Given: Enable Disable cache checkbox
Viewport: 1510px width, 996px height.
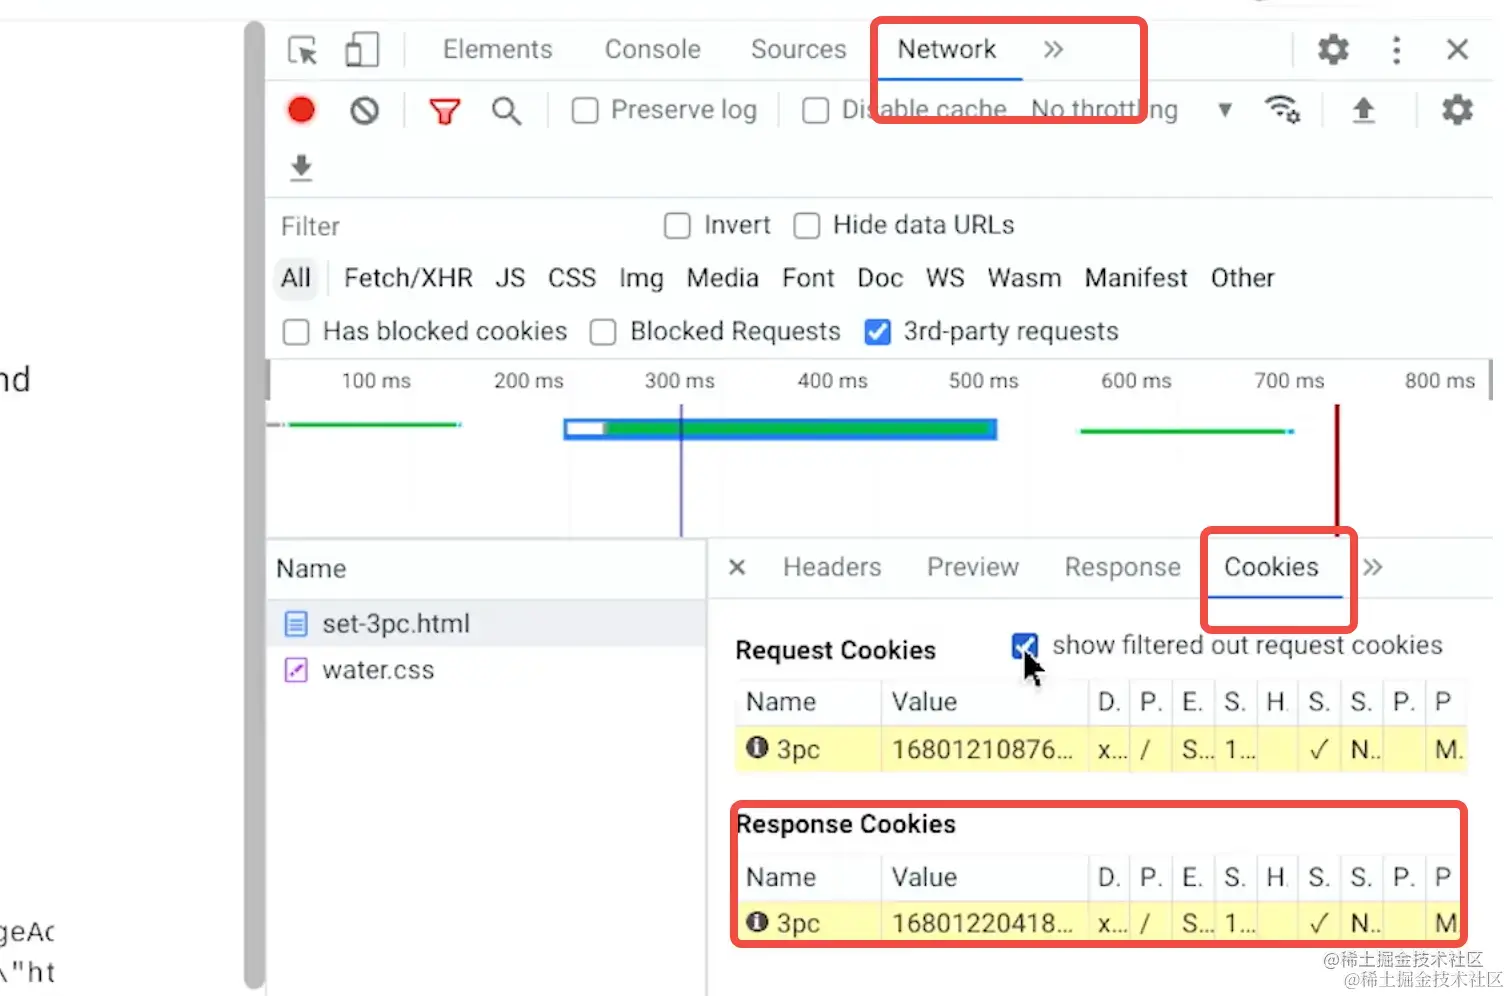Looking at the screenshot, I should click(x=816, y=110).
